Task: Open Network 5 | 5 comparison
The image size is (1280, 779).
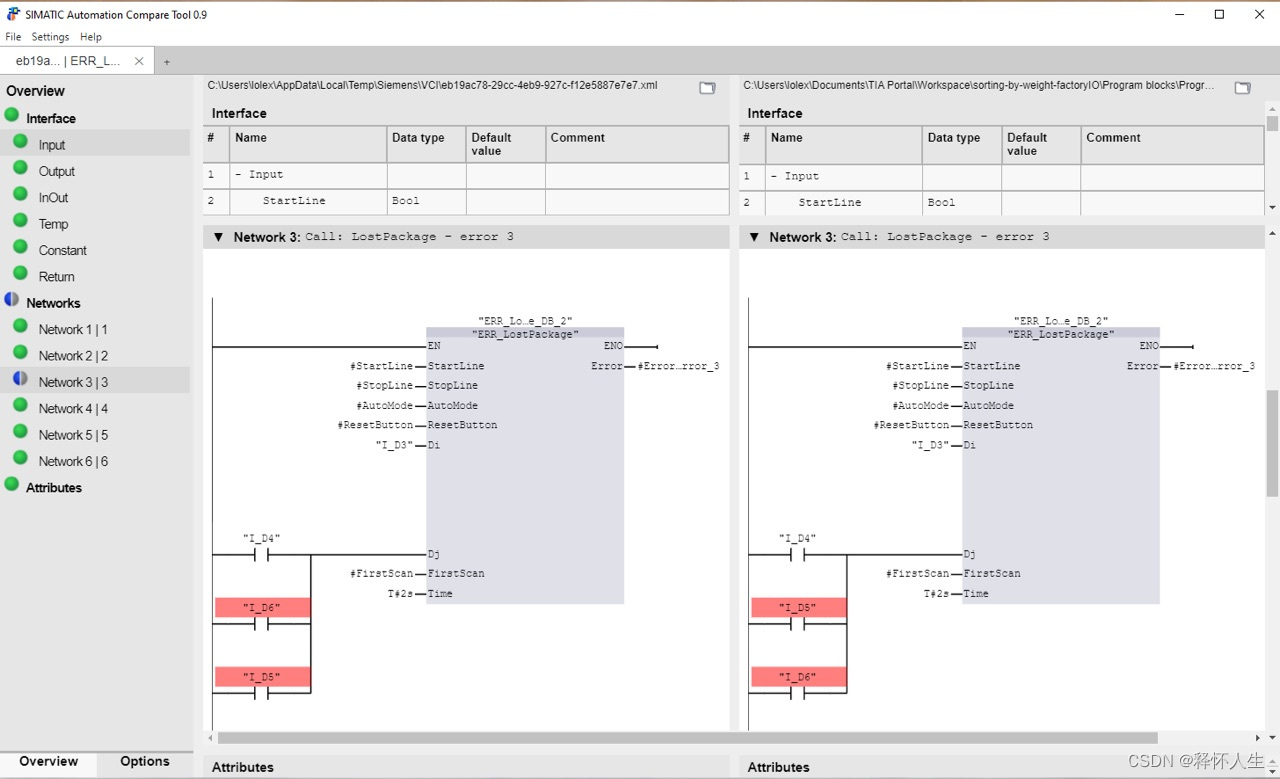Action: [73, 434]
